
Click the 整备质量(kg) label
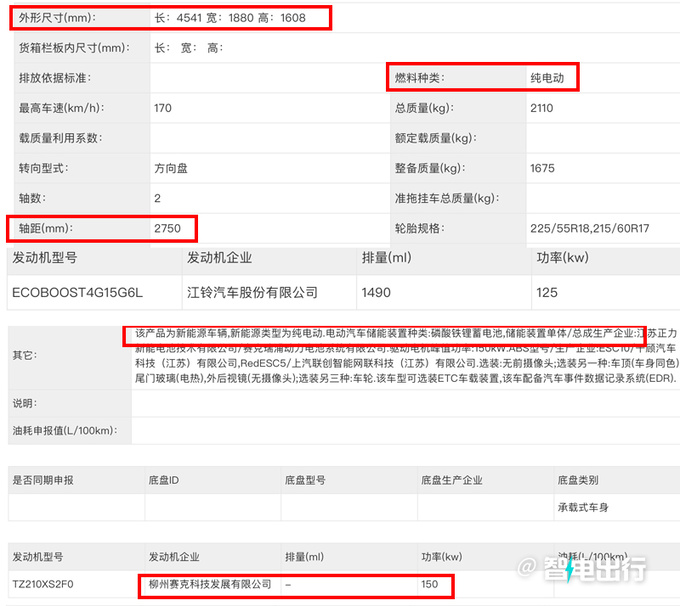point(429,168)
